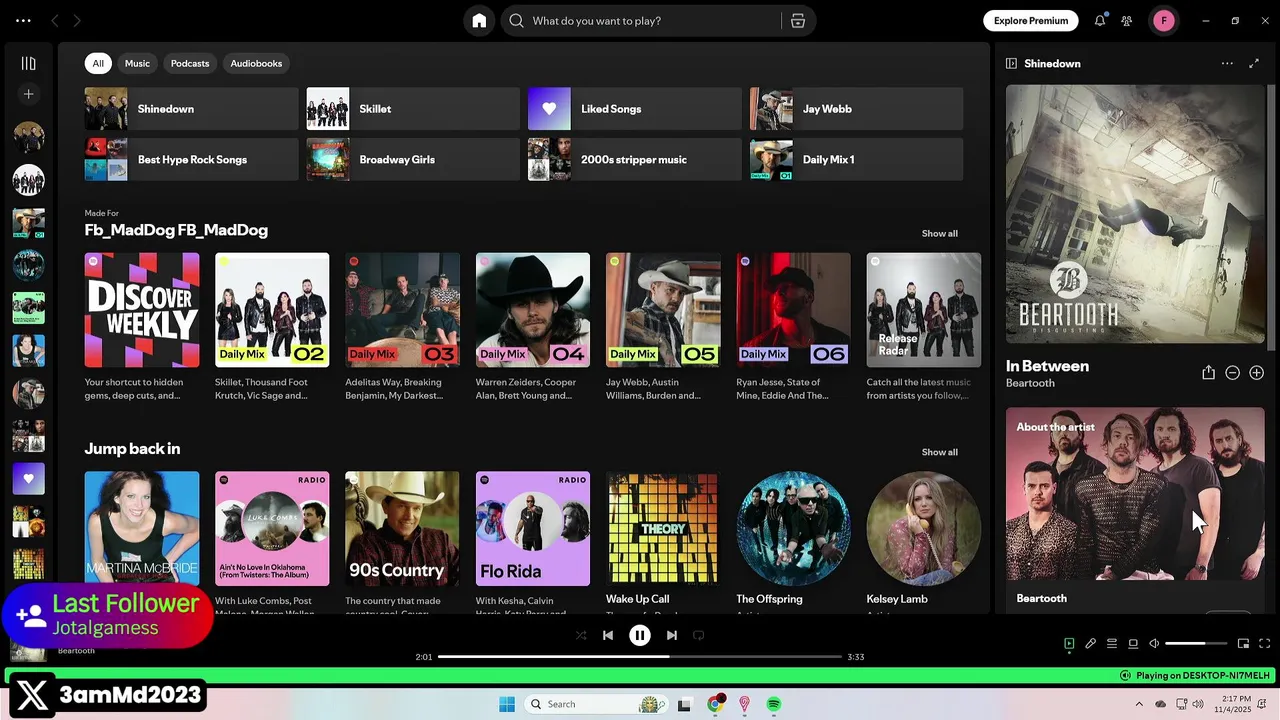Expand Now Playing view to full size
The width and height of the screenshot is (1280, 720).
[1254, 63]
